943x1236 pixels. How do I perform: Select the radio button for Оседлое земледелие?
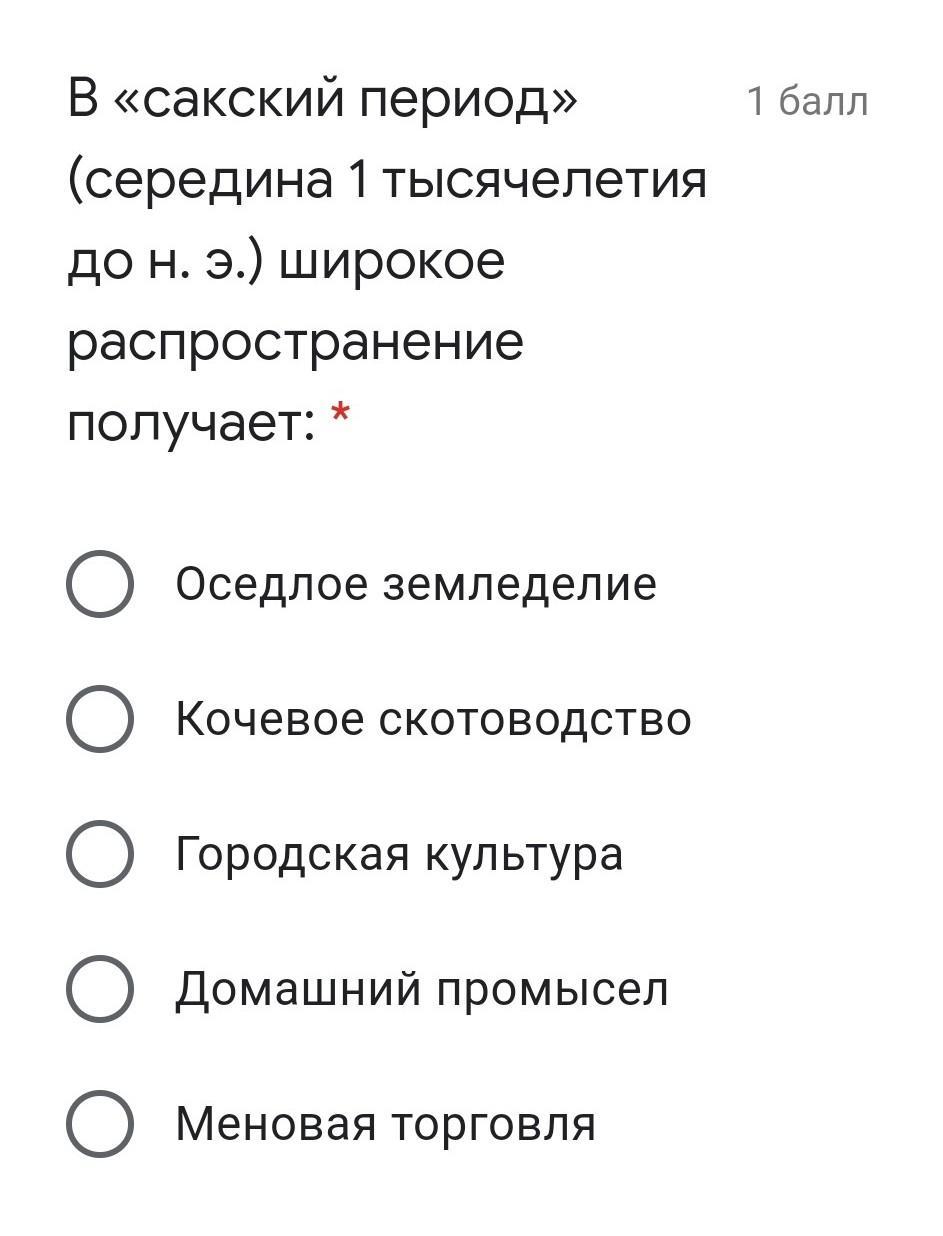point(100,584)
